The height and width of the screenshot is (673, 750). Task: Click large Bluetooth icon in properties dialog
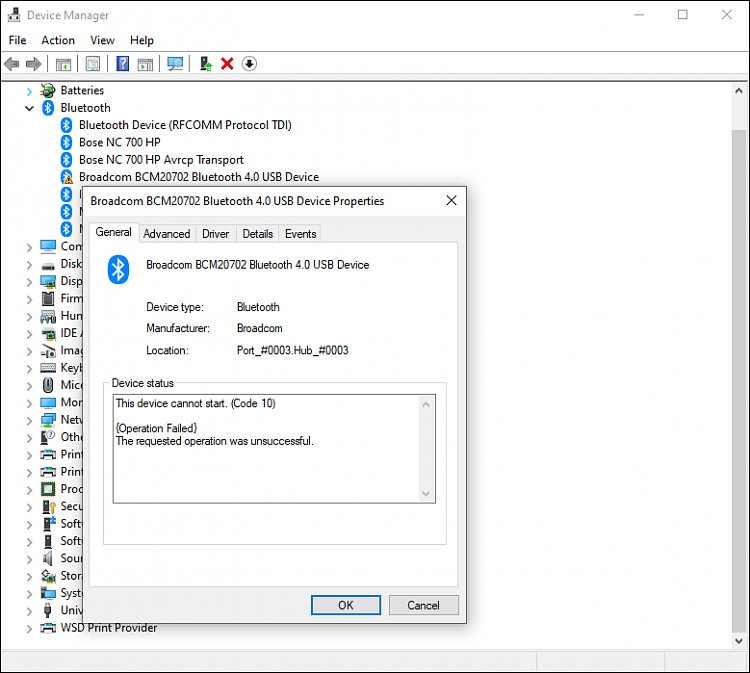[118, 269]
